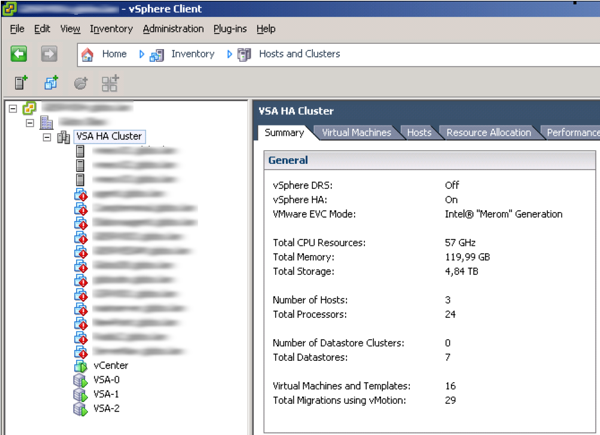Click the New Resource Pool toolbar icon
600x435 pixels.
[x=80, y=83]
